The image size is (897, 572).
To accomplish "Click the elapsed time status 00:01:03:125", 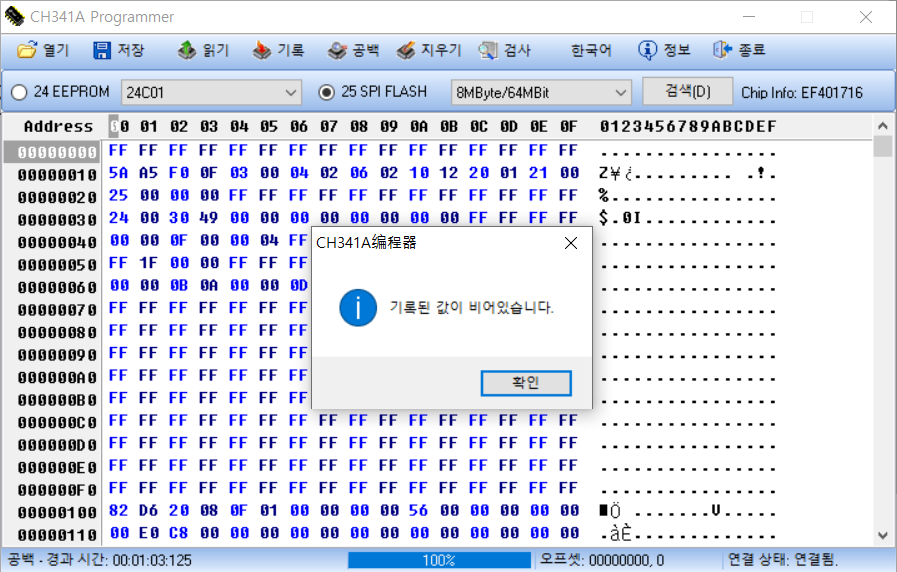I will pyautogui.click(x=152, y=560).
